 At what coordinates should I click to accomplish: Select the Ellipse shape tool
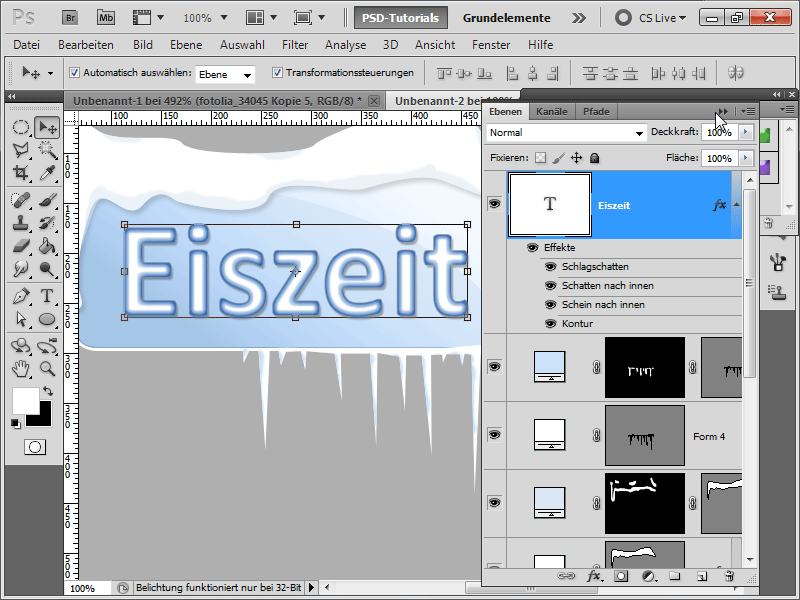coord(47,319)
